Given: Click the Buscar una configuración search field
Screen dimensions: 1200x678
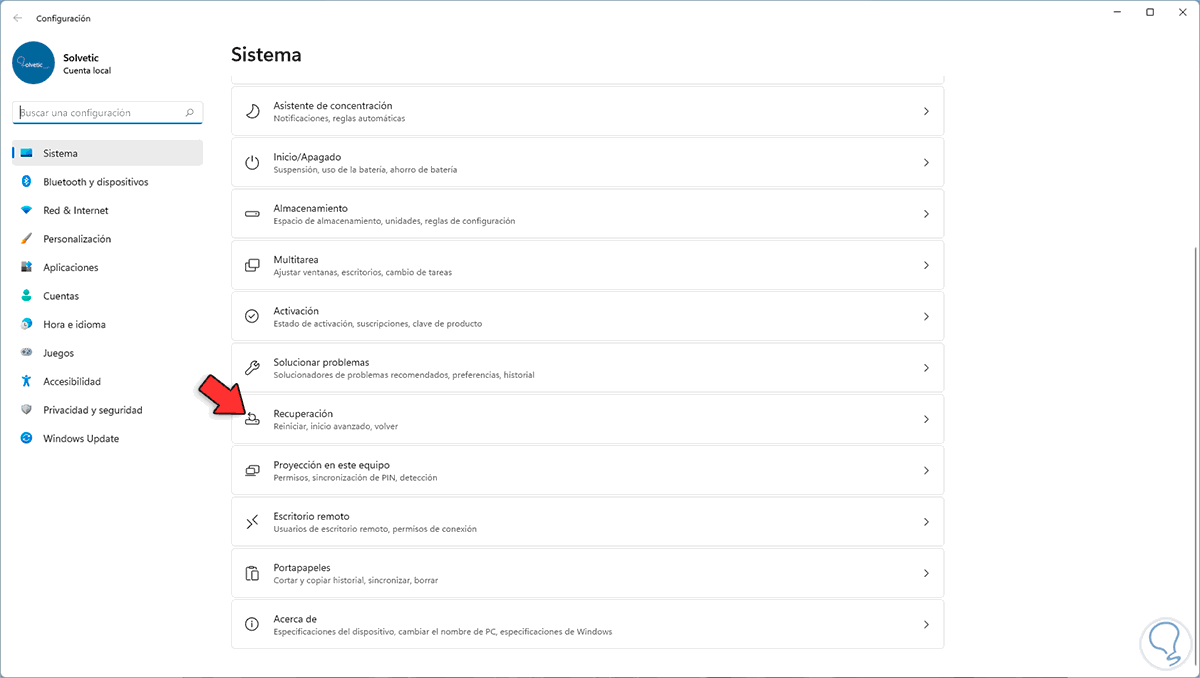Looking at the screenshot, I should (x=100, y=113).
